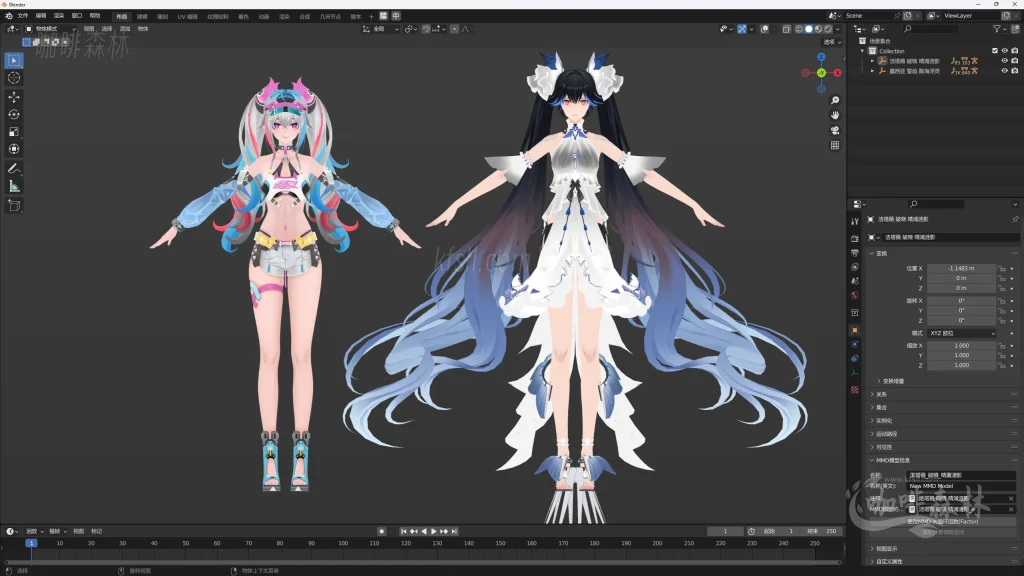Click the viewport zoom magnifier icon
The image size is (1024, 576).
point(835,101)
